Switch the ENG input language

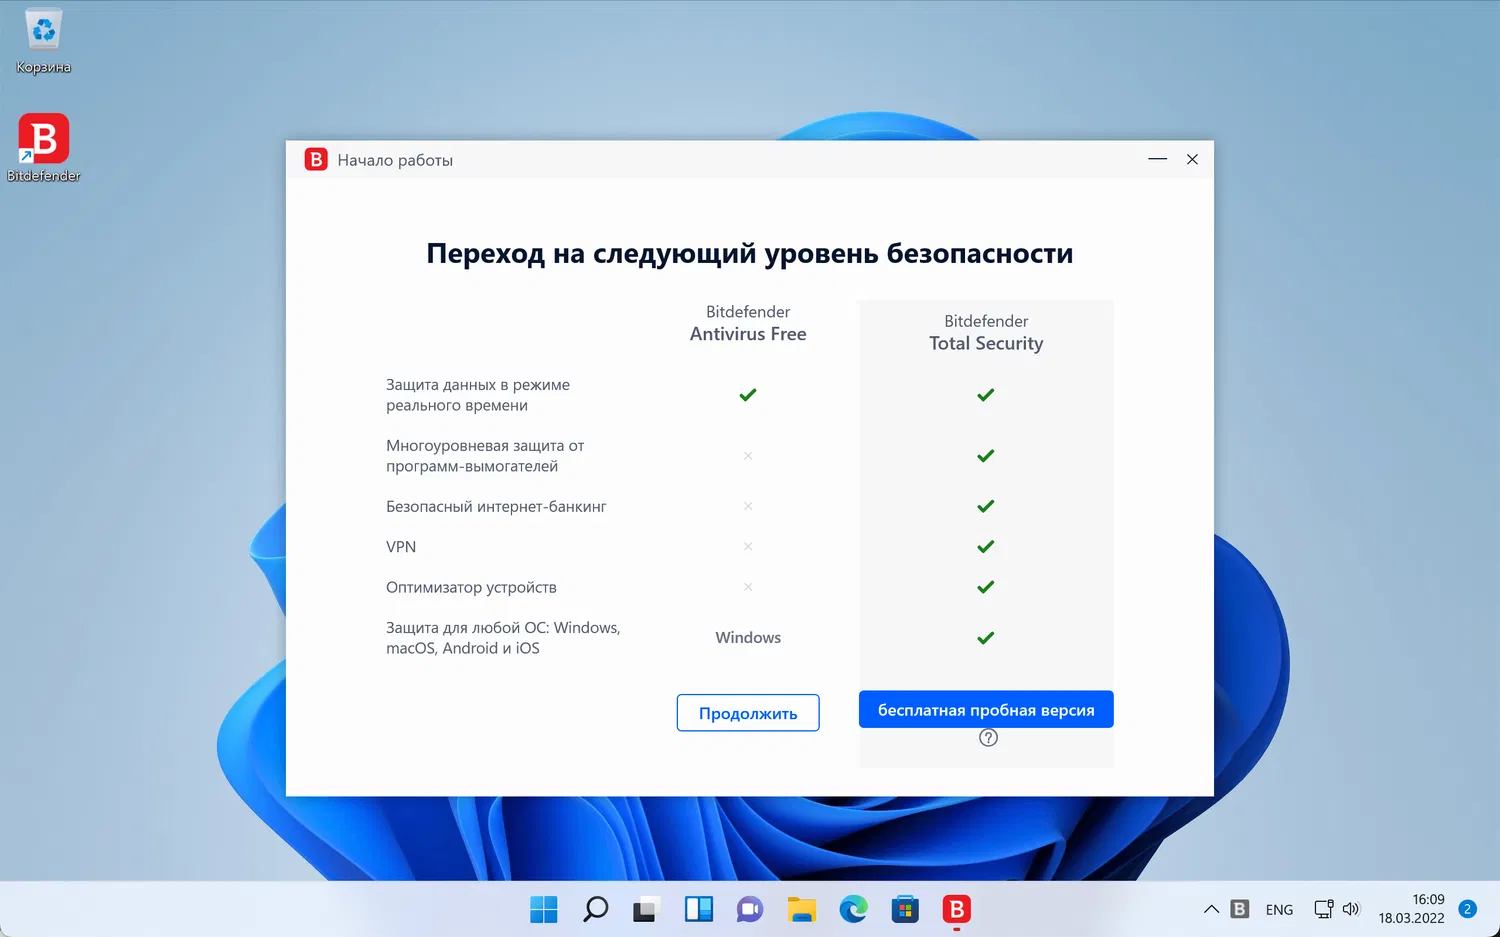point(1279,910)
